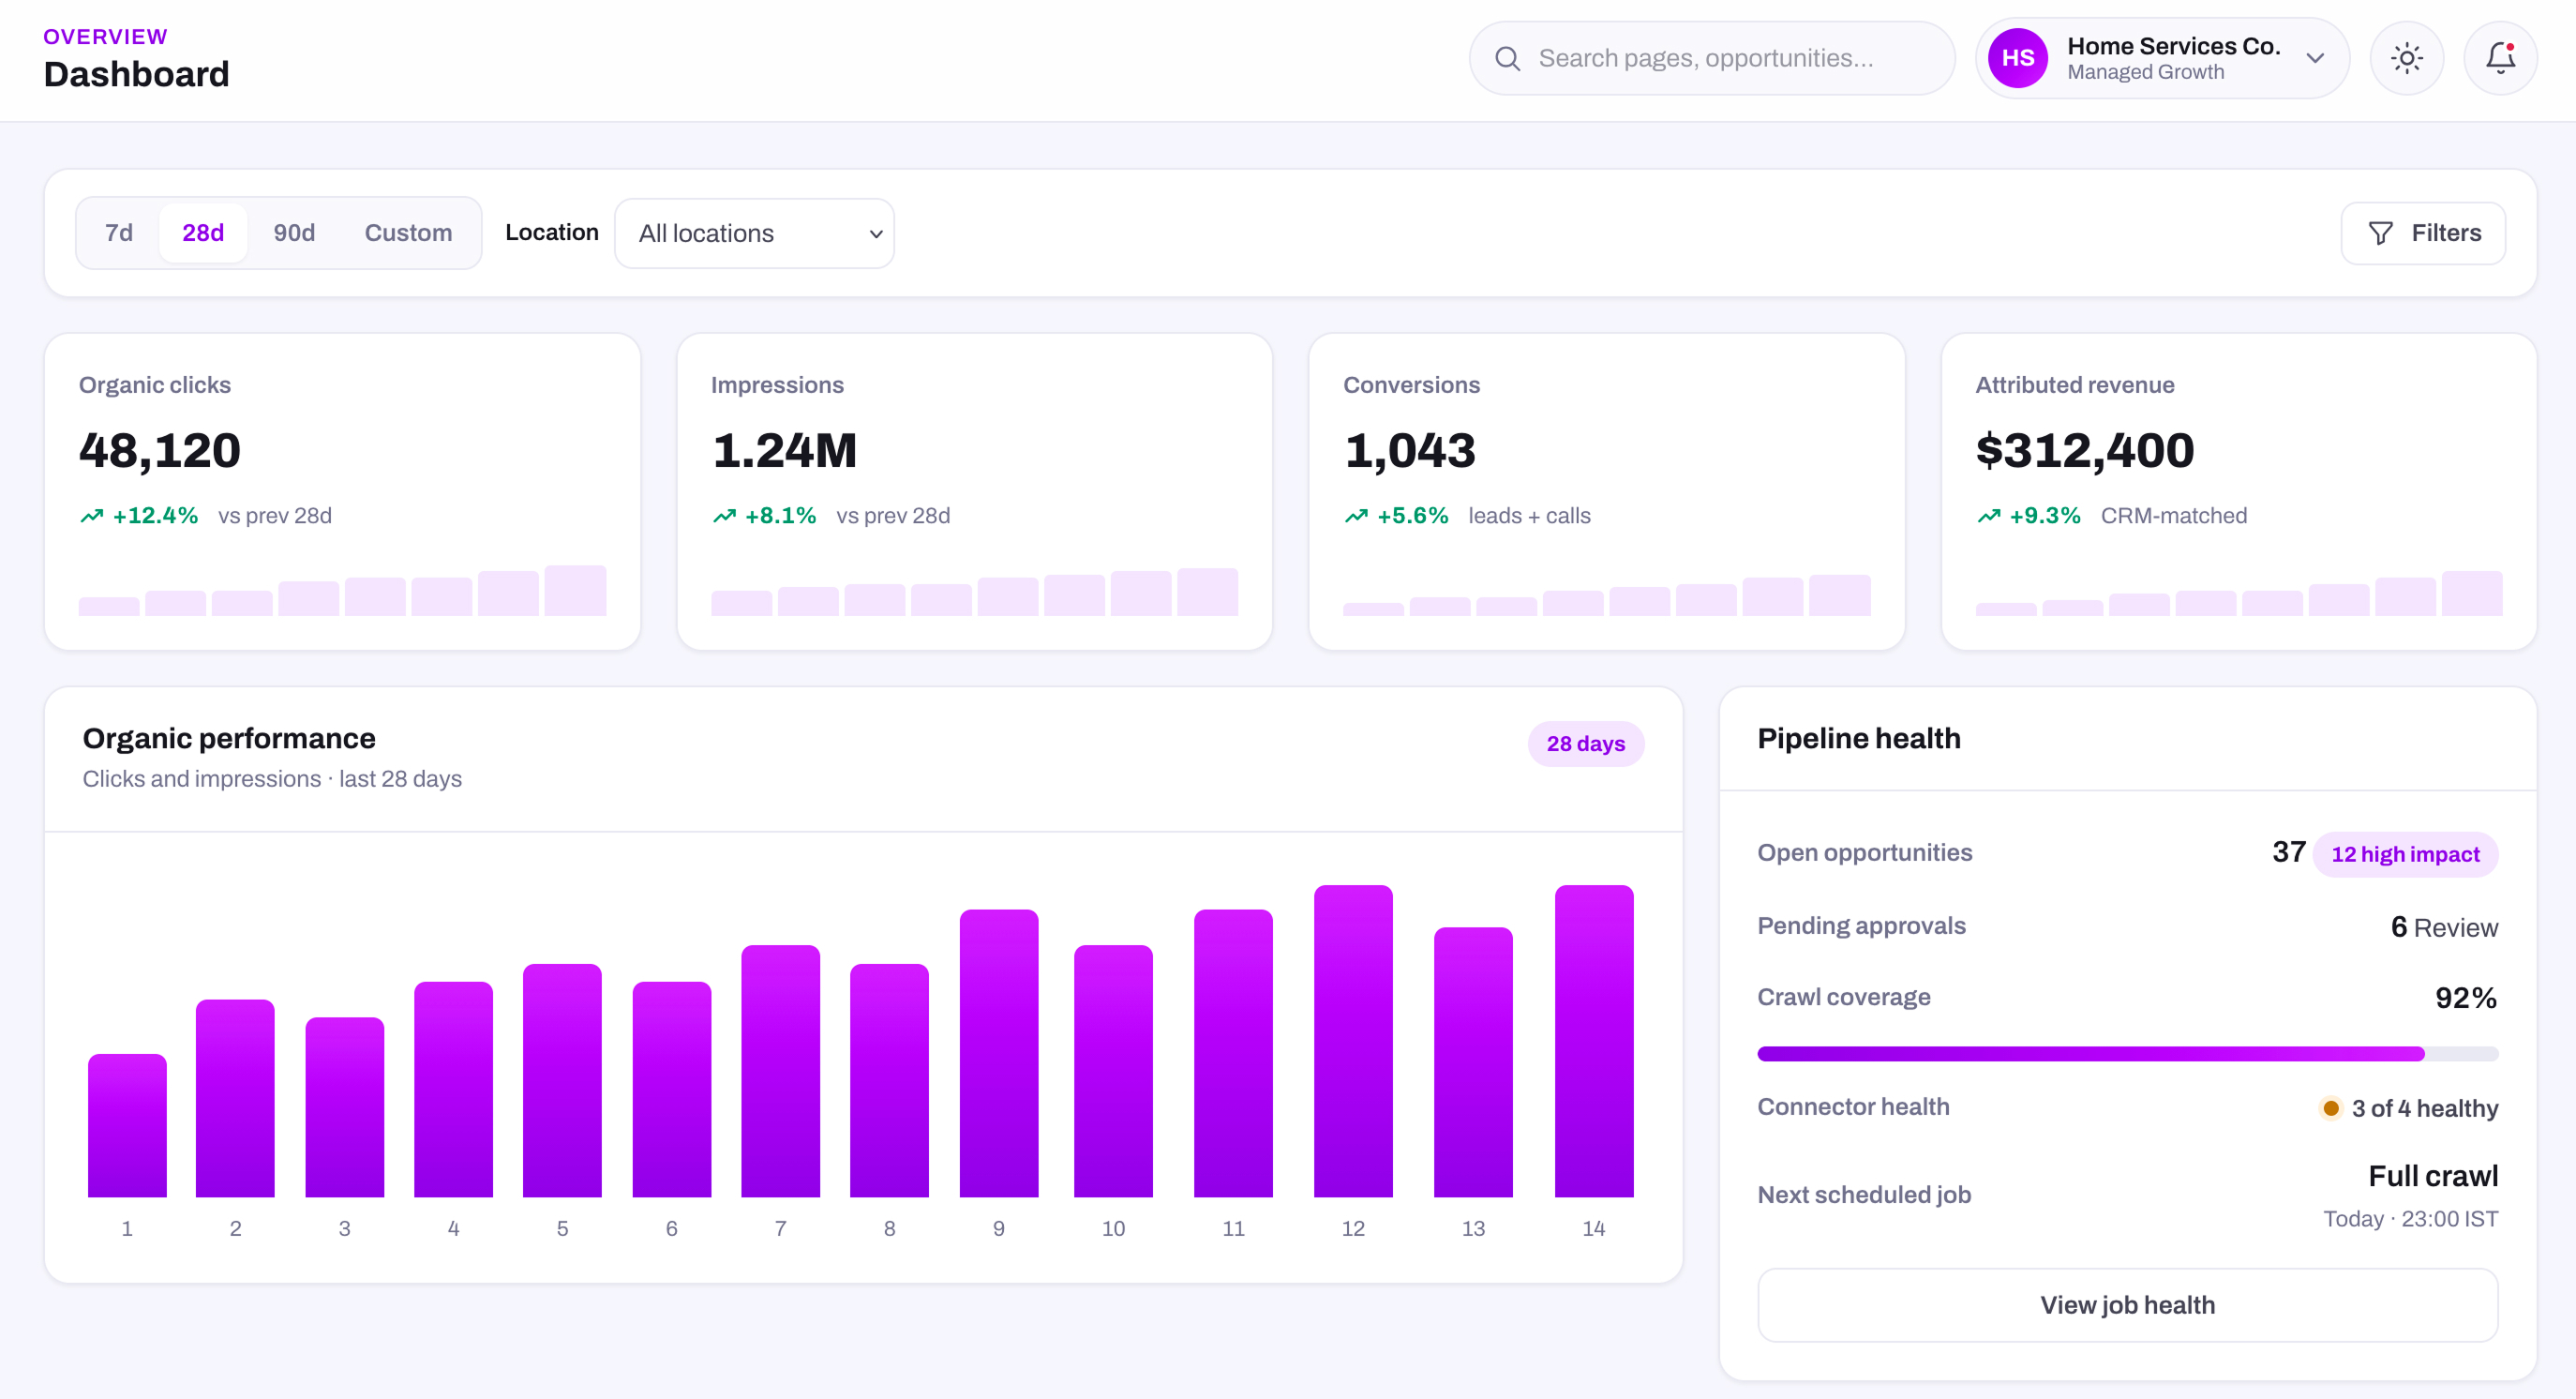2576x1399 pixels.
Task: Open pending approvals Review link
Action: pos(2455,928)
